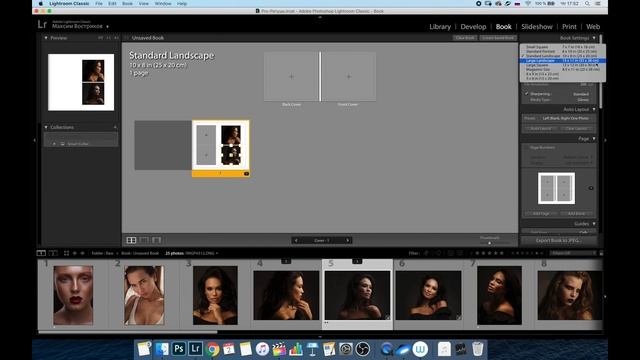Viewport: 640px width, 360px height.
Task: Open Apple menu
Action: click(x=40, y=4)
